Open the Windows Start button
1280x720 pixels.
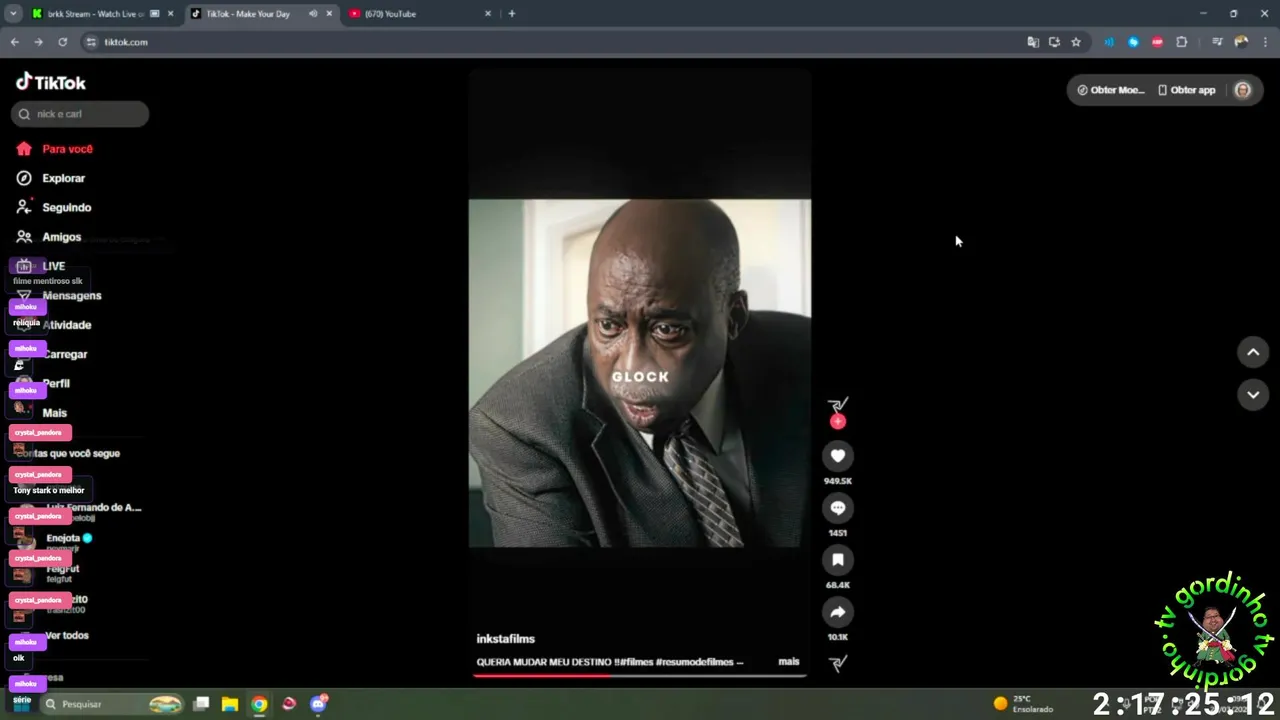[x=22, y=704]
